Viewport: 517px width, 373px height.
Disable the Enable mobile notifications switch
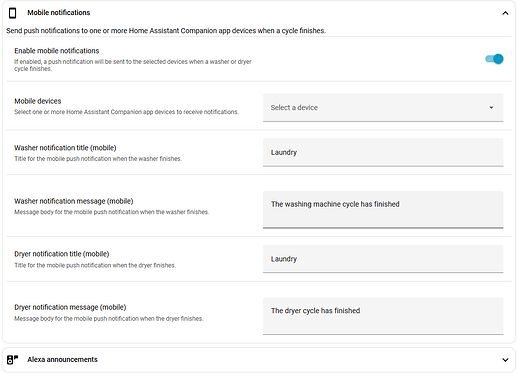tap(494, 59)
